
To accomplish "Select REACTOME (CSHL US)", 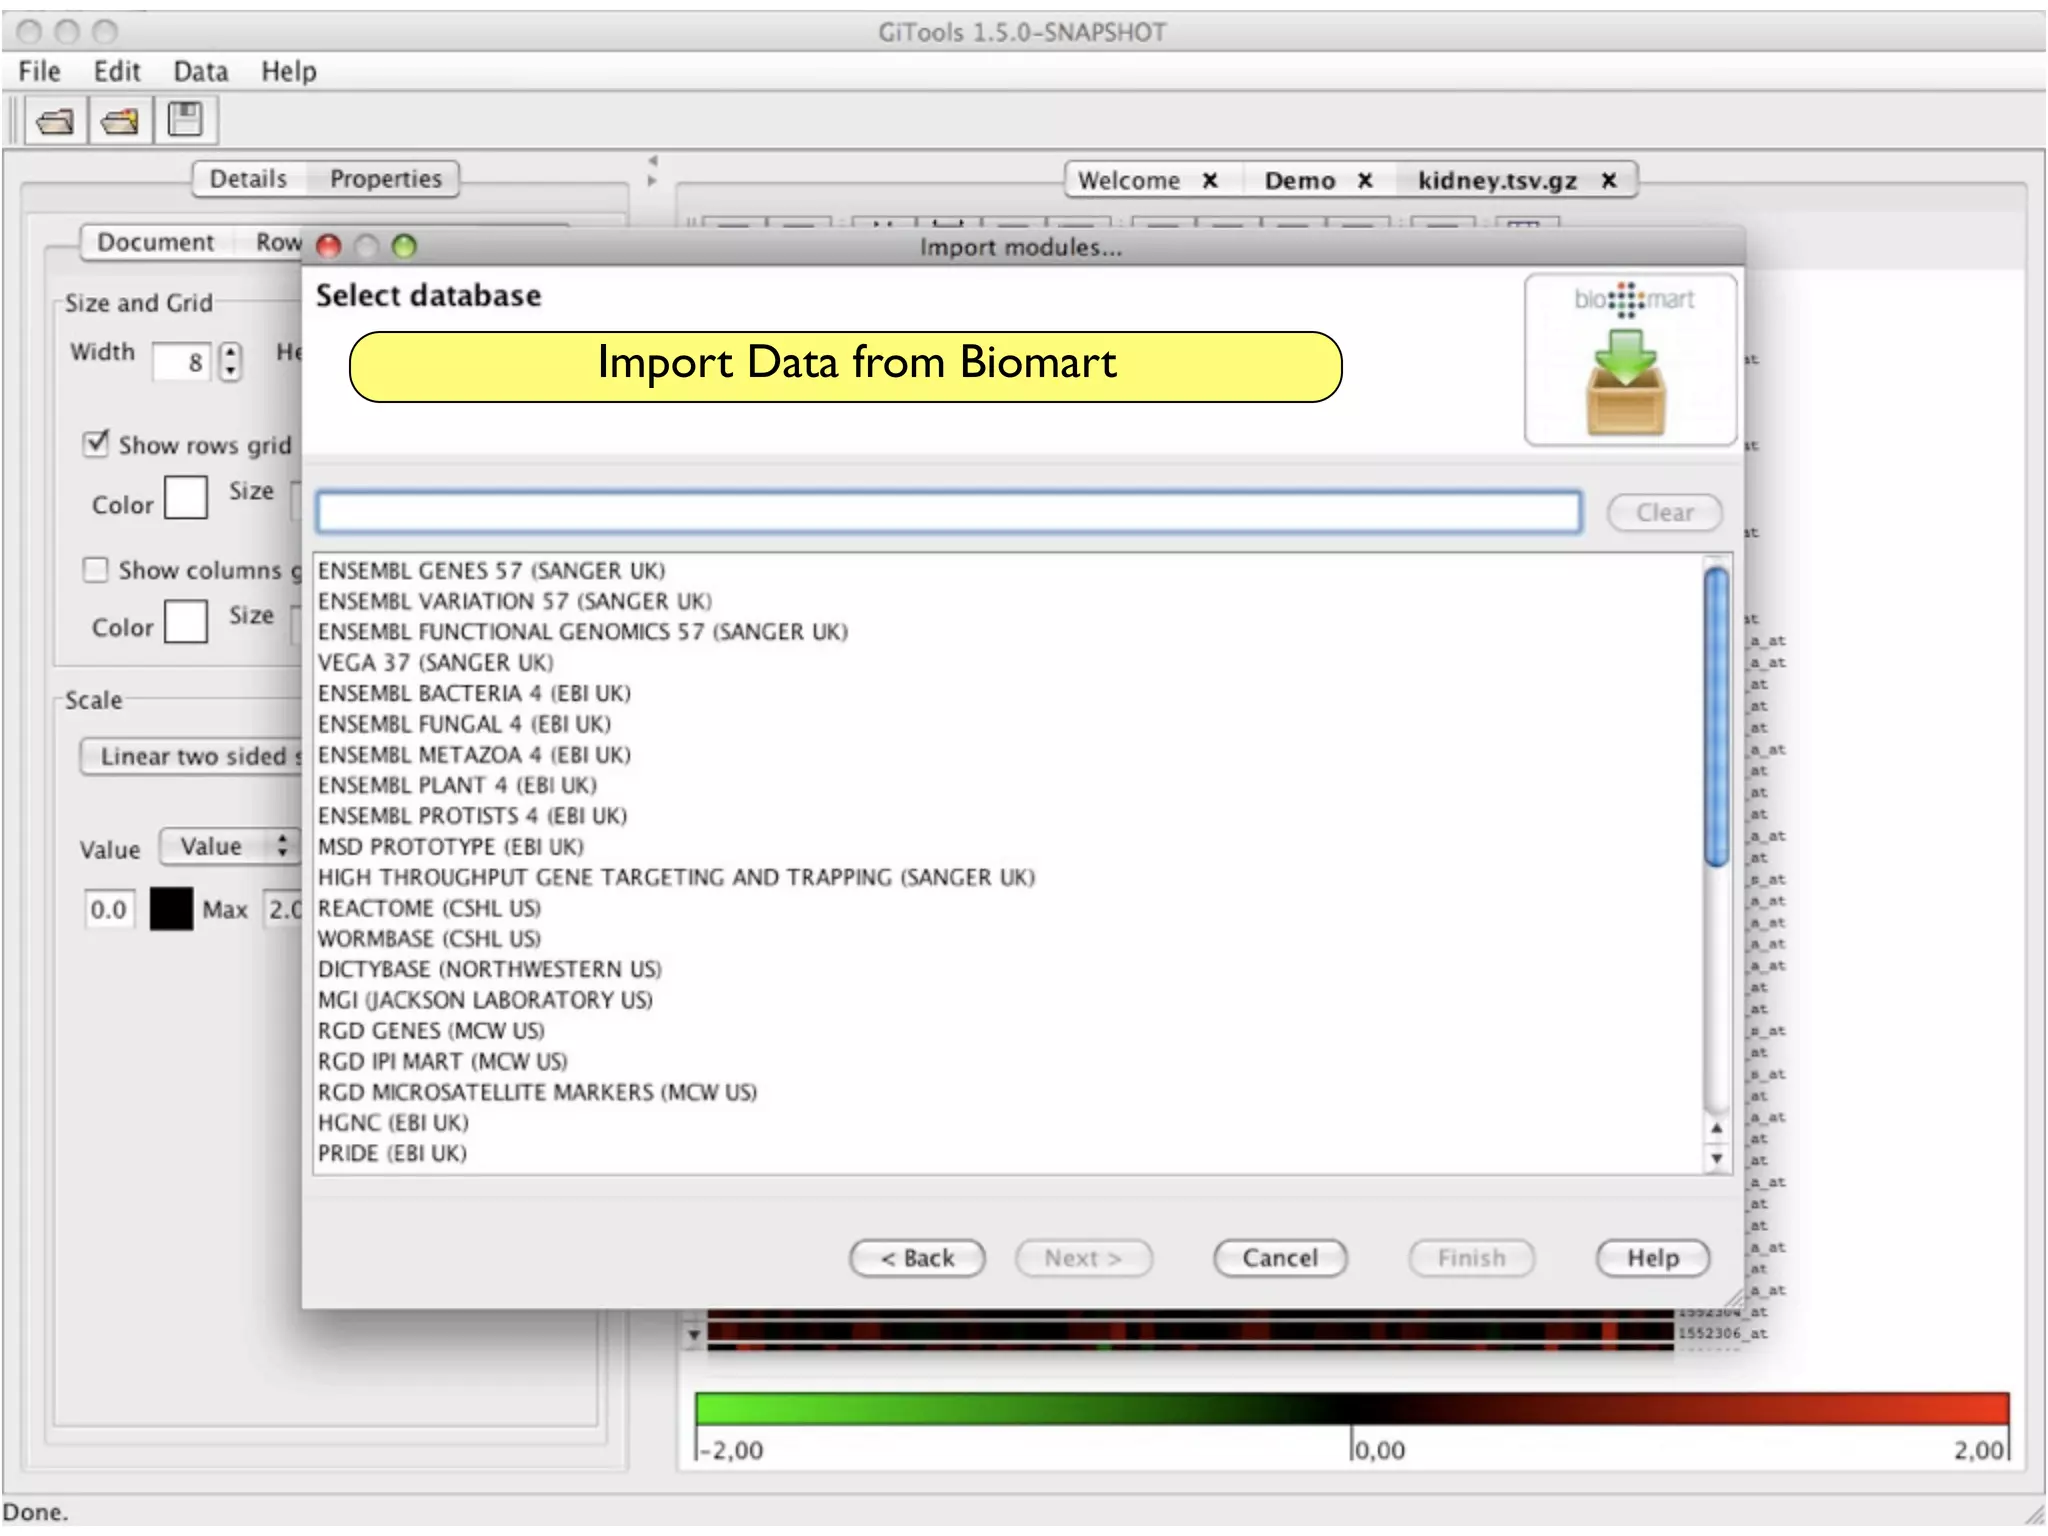I will pos(1007,908).
